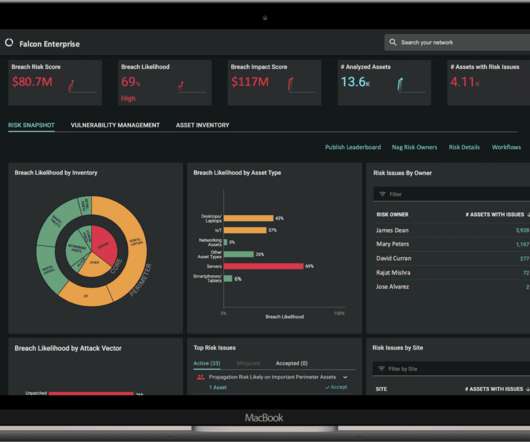
Task: Open the Breach Impact Score trend sparkline
Action: pyautogui.click(x=302, y=84)
